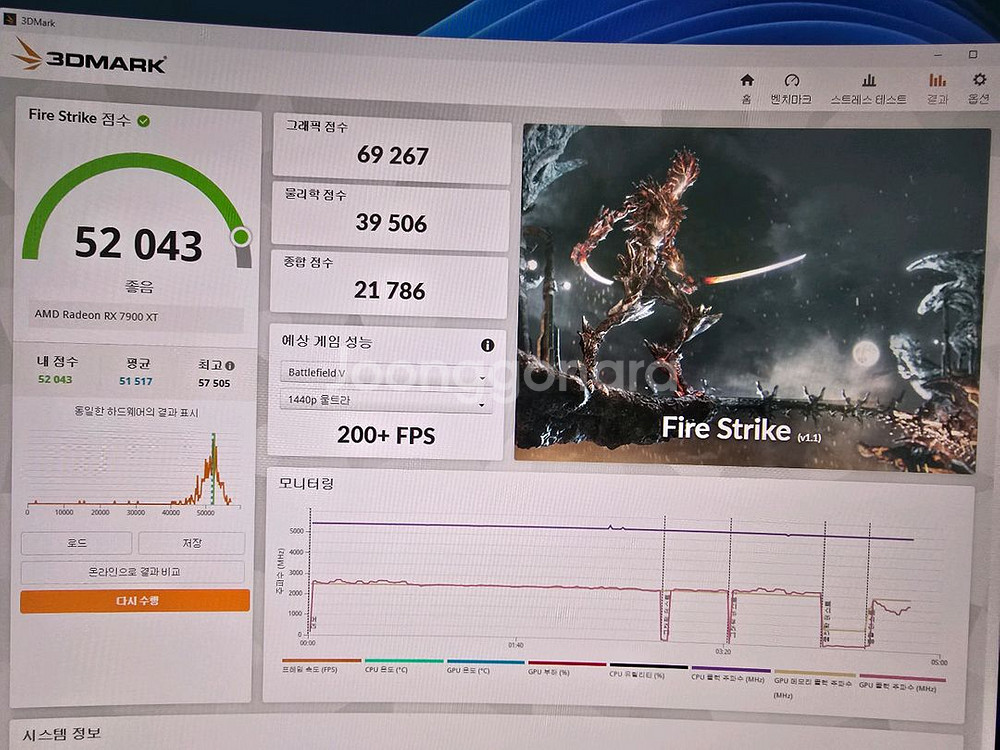Click the GPU 온도 (°C) blue legend swatch

pyautogui.click(x=484, y=662)
